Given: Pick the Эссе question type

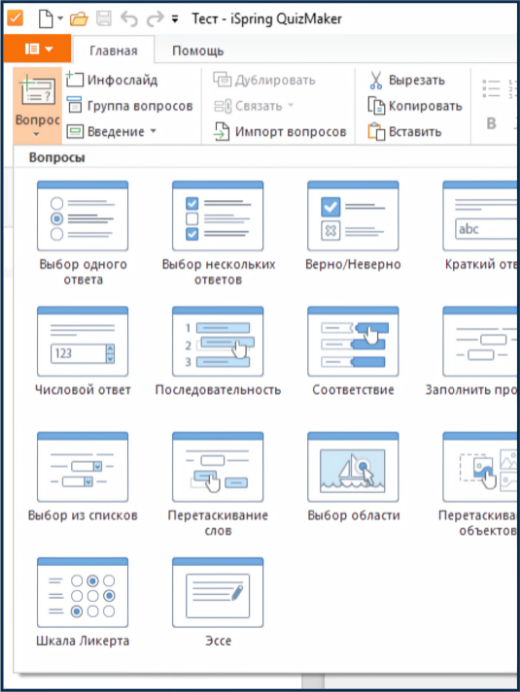Looking at the screenshot, I should coord(218,602).
